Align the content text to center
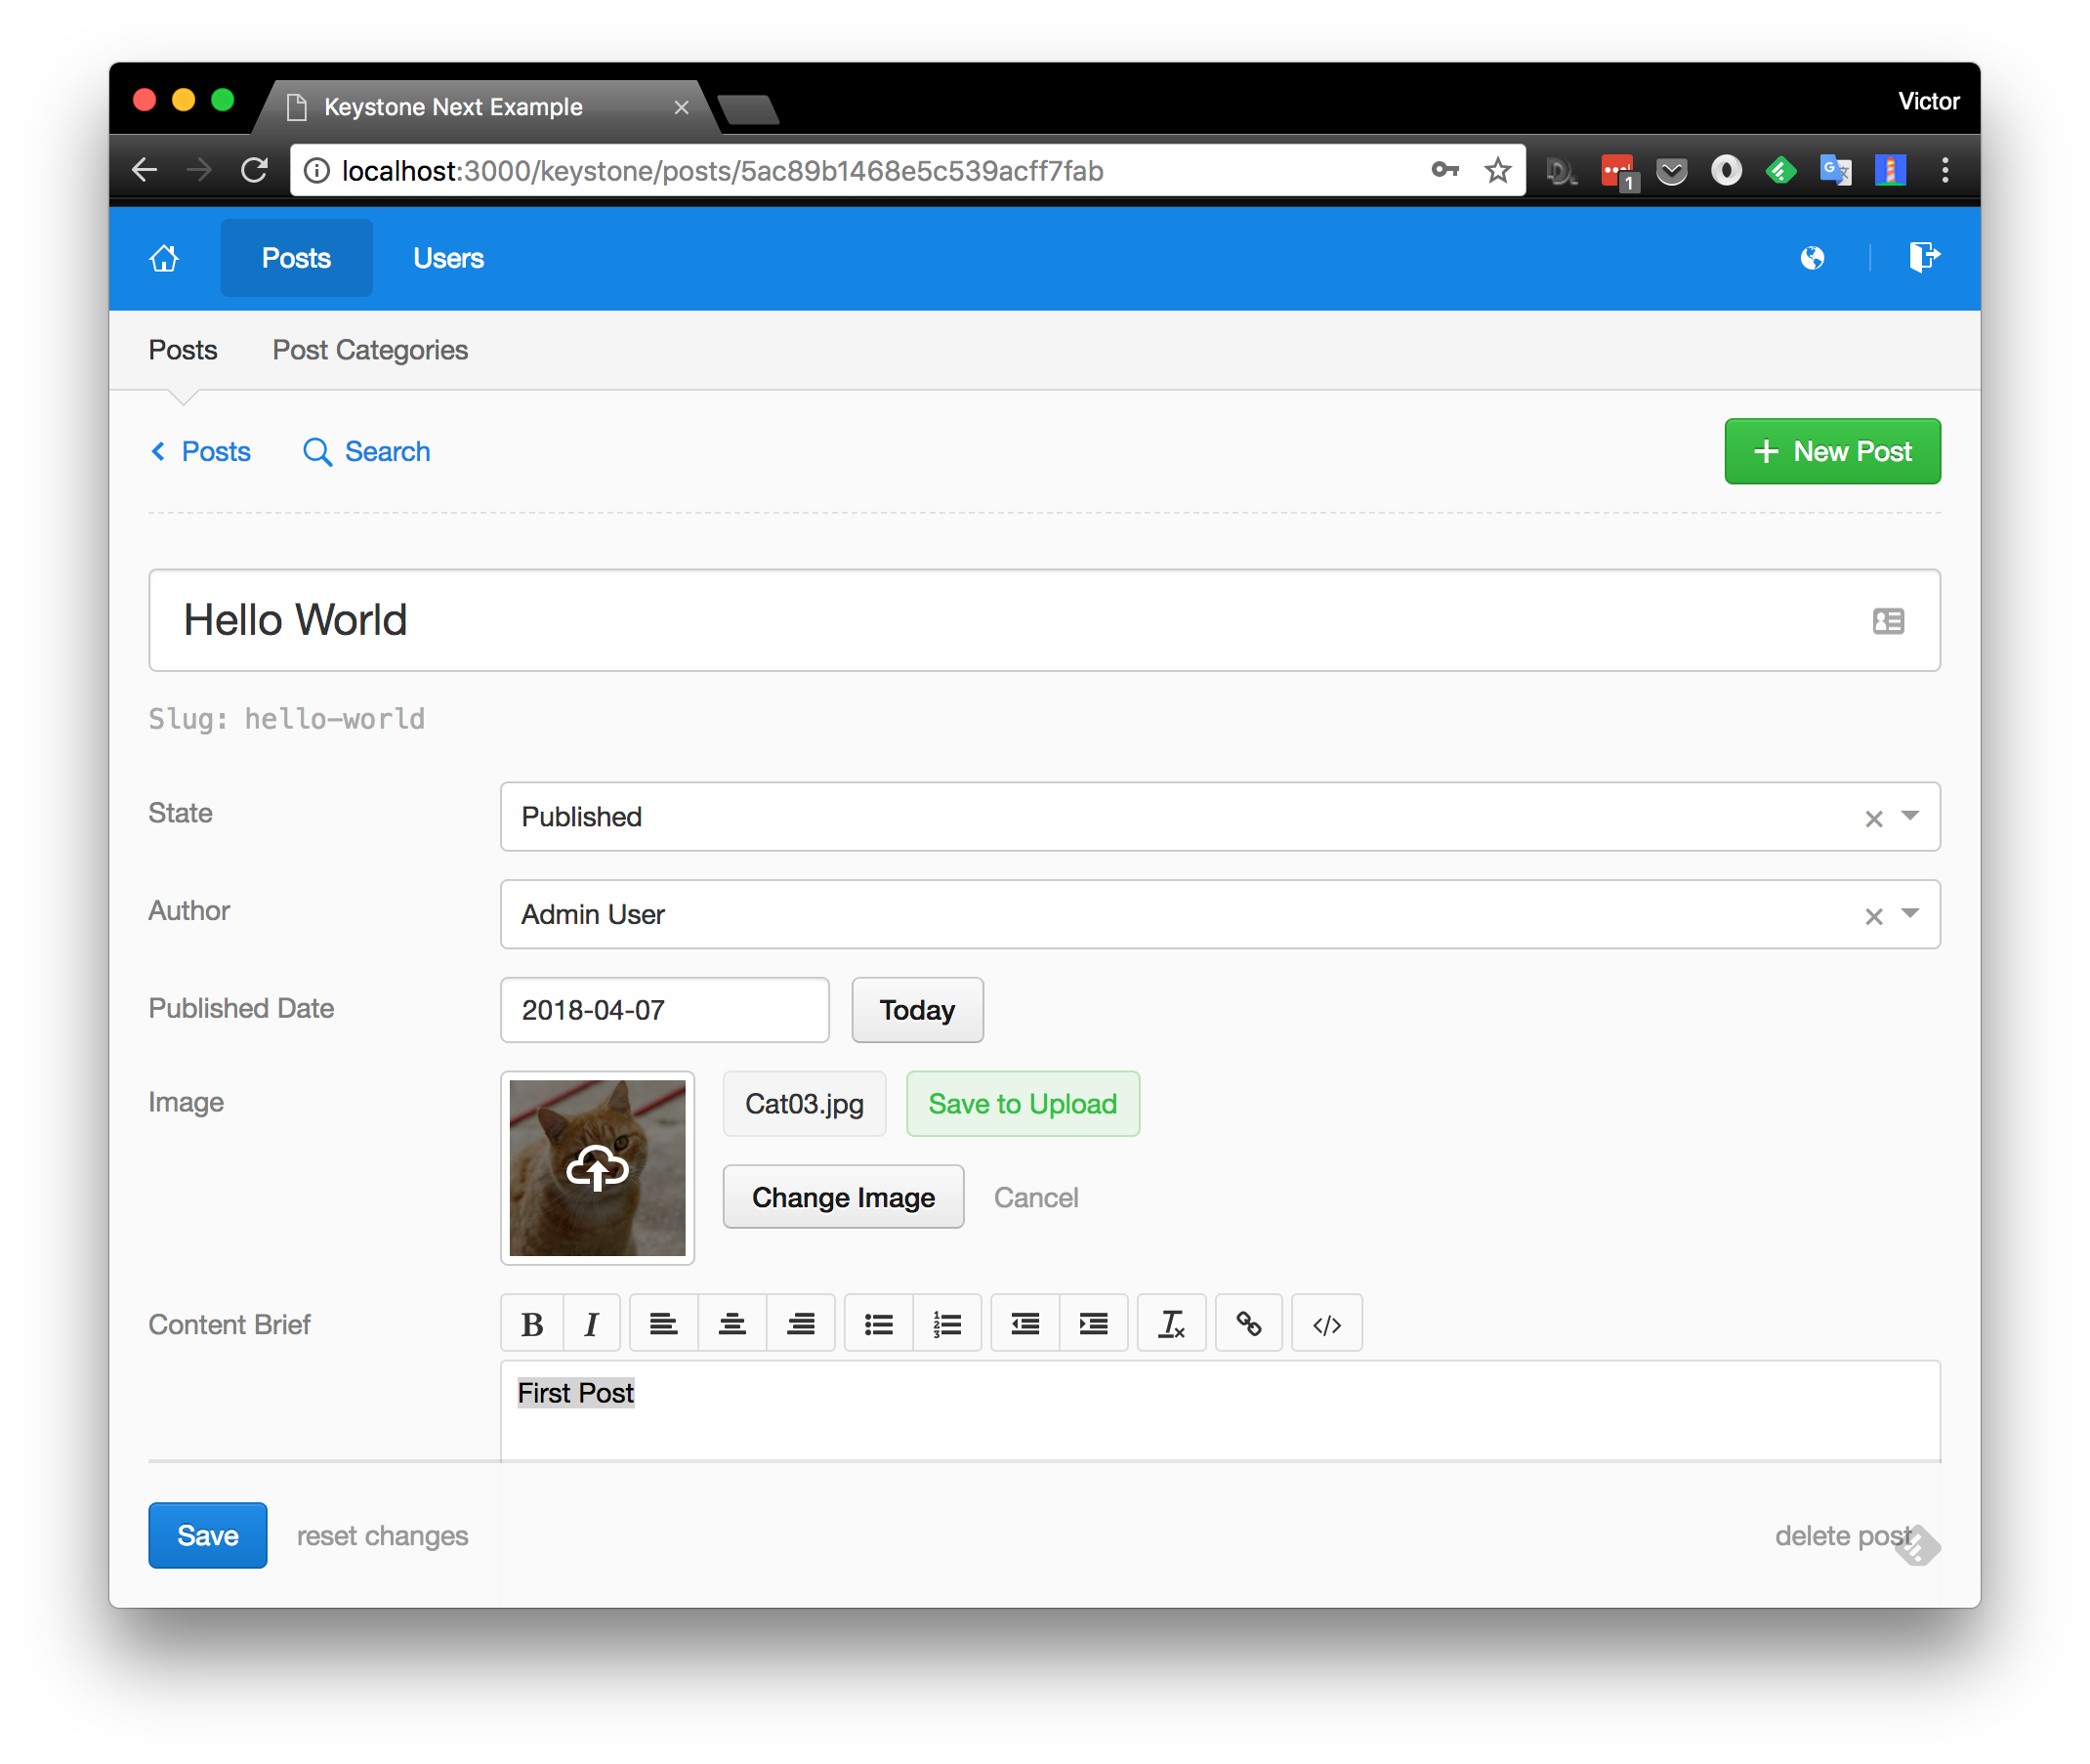2090x1764 pixels. pos(731,1322)
